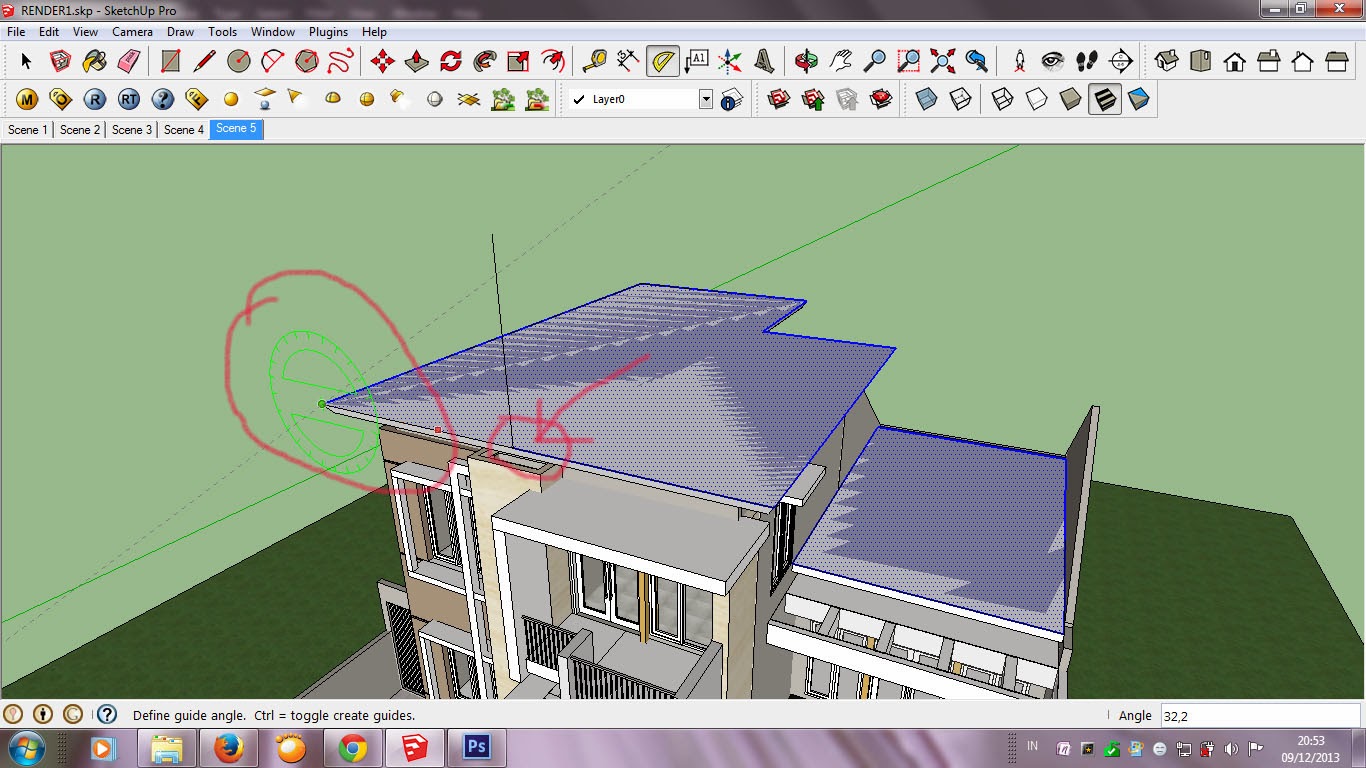Viewport: 1366px width, 768px height.
Task: Toggle Shaded With Textures style
Action: pos(1104,99)
